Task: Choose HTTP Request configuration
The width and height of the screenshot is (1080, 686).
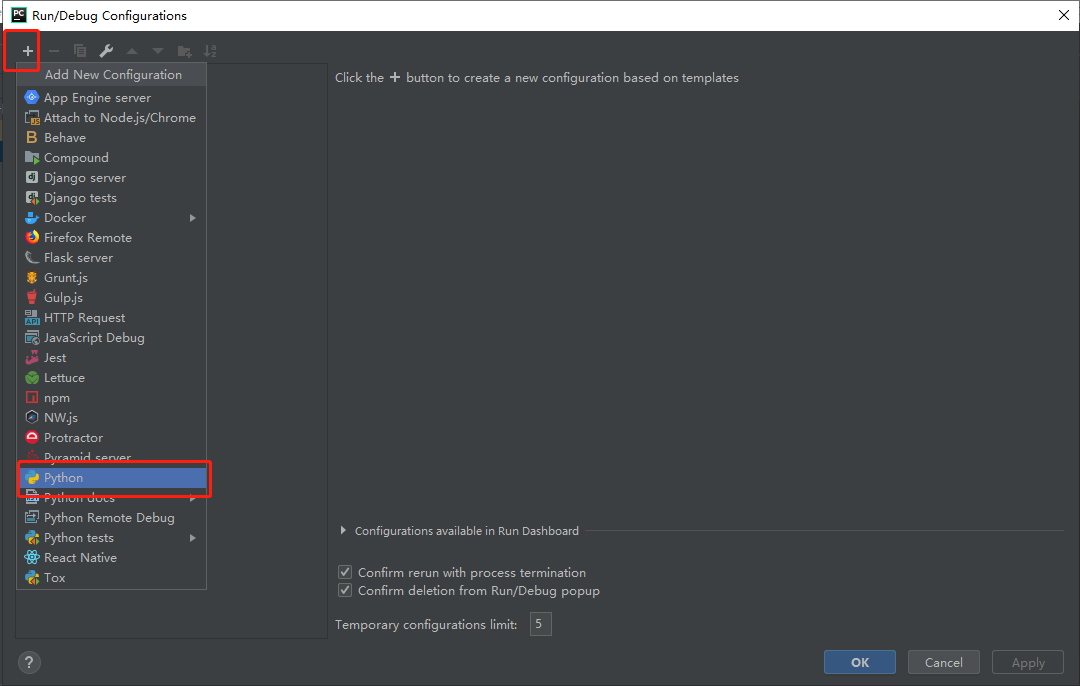Action: pyautogui.click(x=112, y=318)
